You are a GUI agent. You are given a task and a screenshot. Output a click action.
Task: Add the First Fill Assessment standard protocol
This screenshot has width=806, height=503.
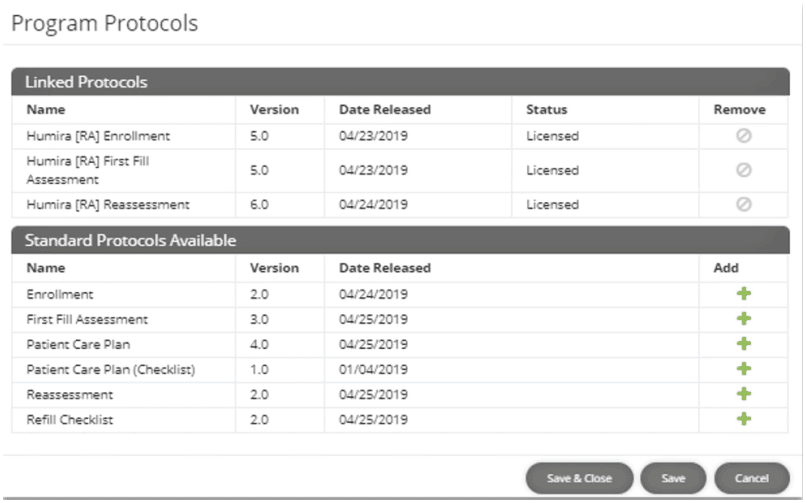[x=743, y=319]
